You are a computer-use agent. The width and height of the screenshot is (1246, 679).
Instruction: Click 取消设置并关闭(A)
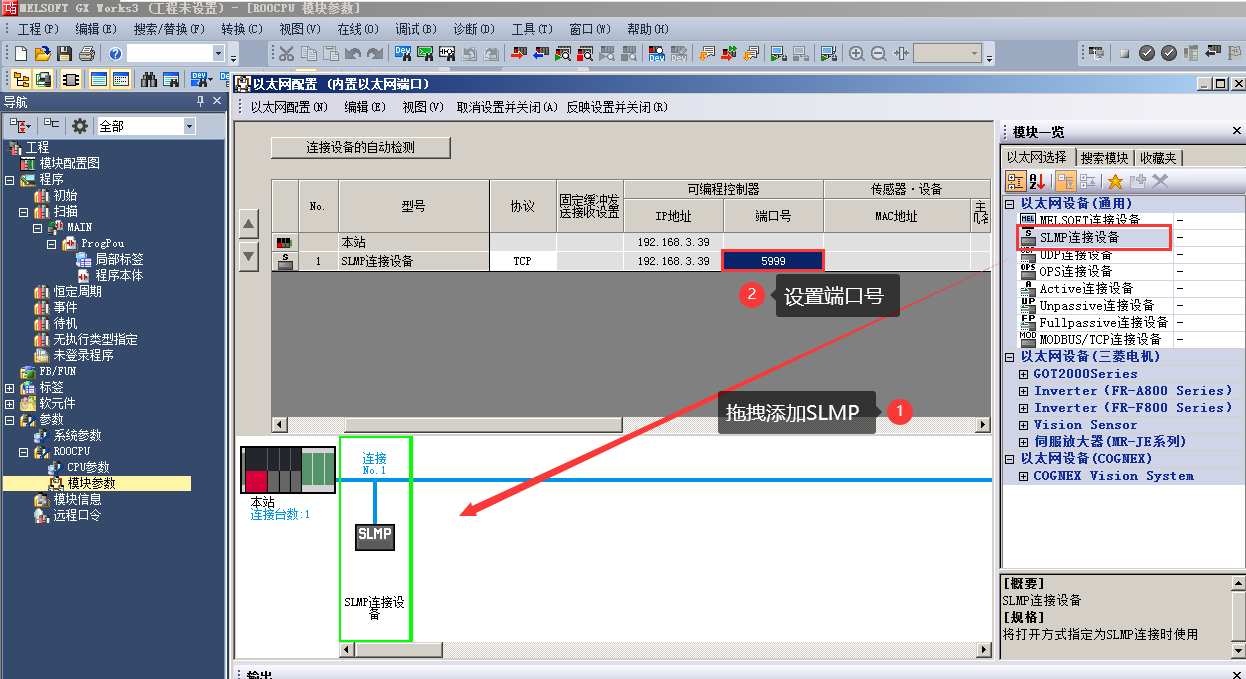507,107
